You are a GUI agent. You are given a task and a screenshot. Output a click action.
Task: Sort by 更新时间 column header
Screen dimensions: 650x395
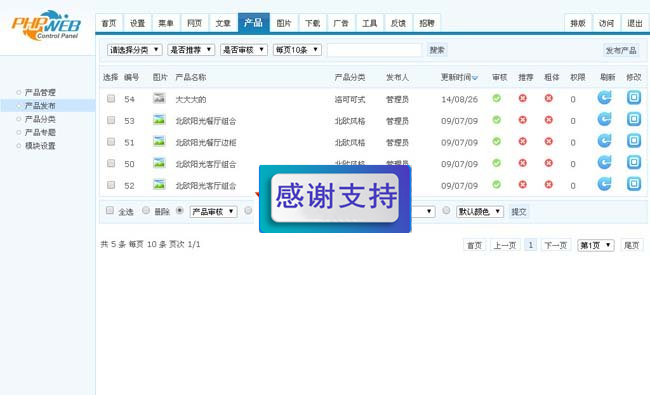[459, 77]
